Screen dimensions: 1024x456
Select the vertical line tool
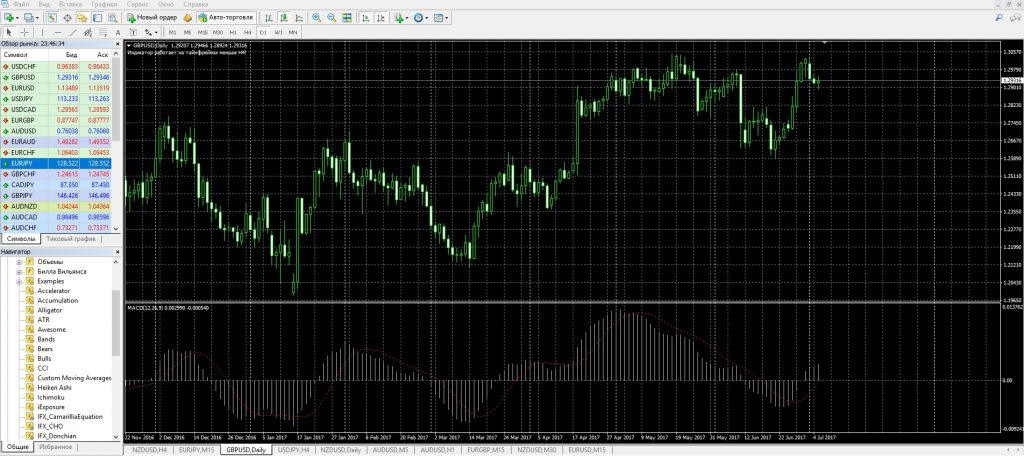pos(42,32)
